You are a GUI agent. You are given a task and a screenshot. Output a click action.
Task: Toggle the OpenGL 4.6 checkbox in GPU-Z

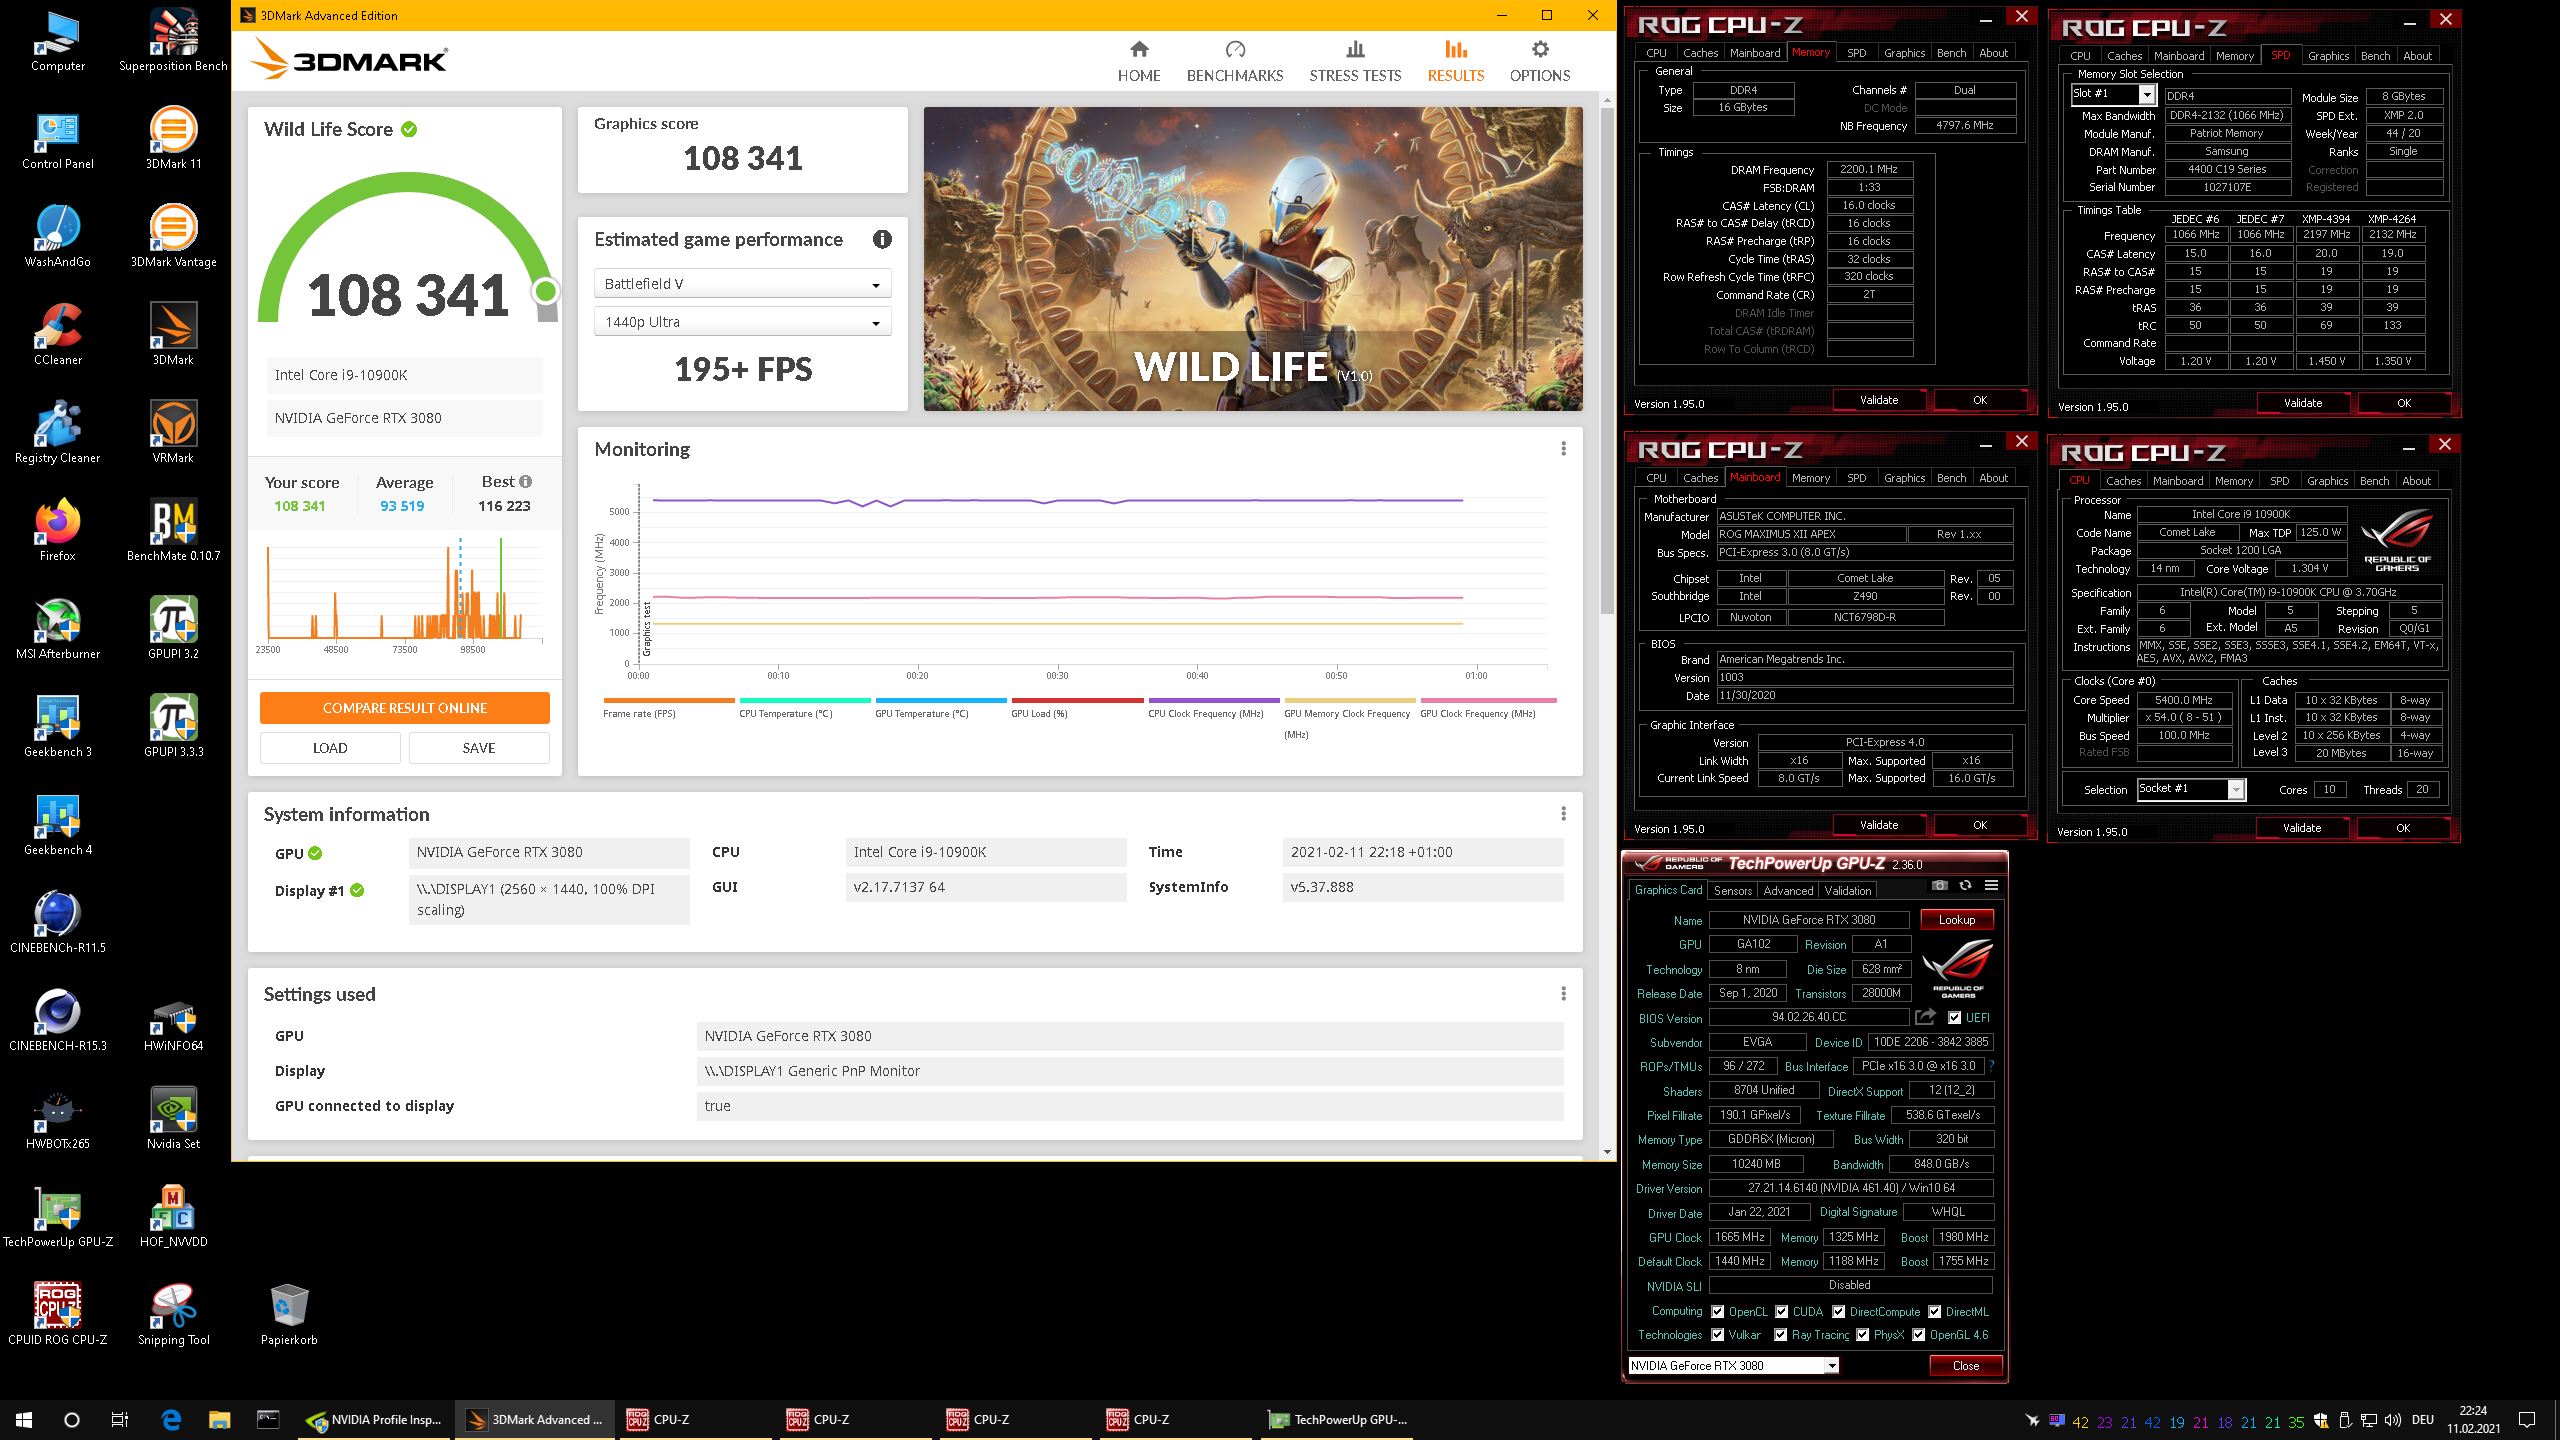(1918, 1335)
